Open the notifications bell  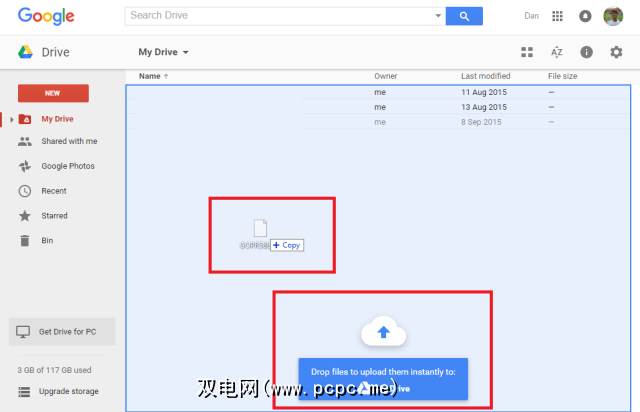point(585,16)
